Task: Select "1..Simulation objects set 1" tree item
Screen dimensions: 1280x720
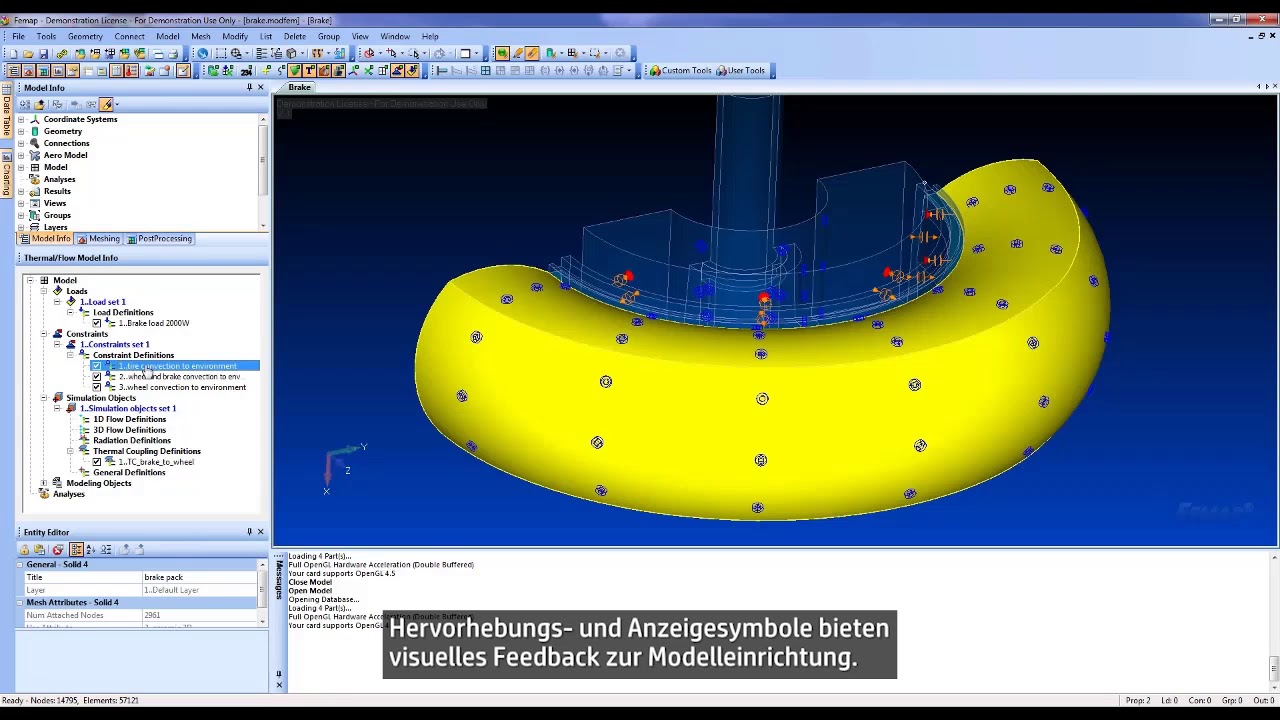Action: pos(128,408)
